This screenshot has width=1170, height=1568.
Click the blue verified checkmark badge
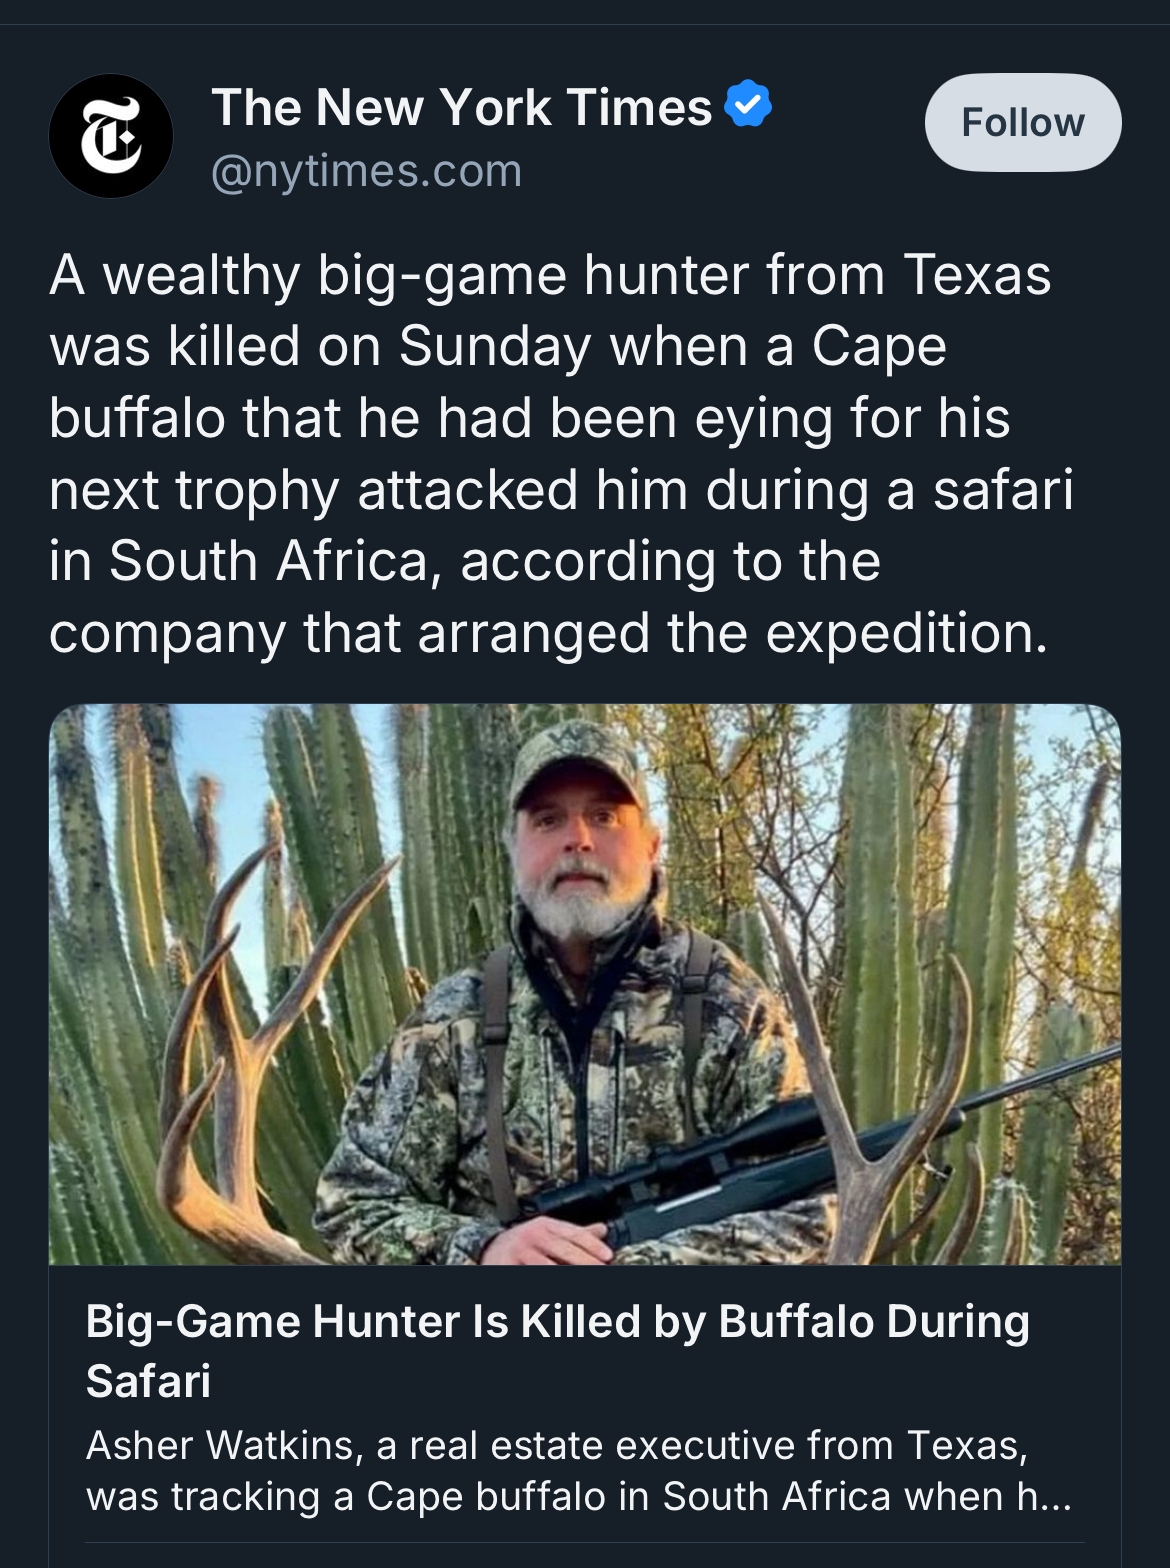[748, 105]
